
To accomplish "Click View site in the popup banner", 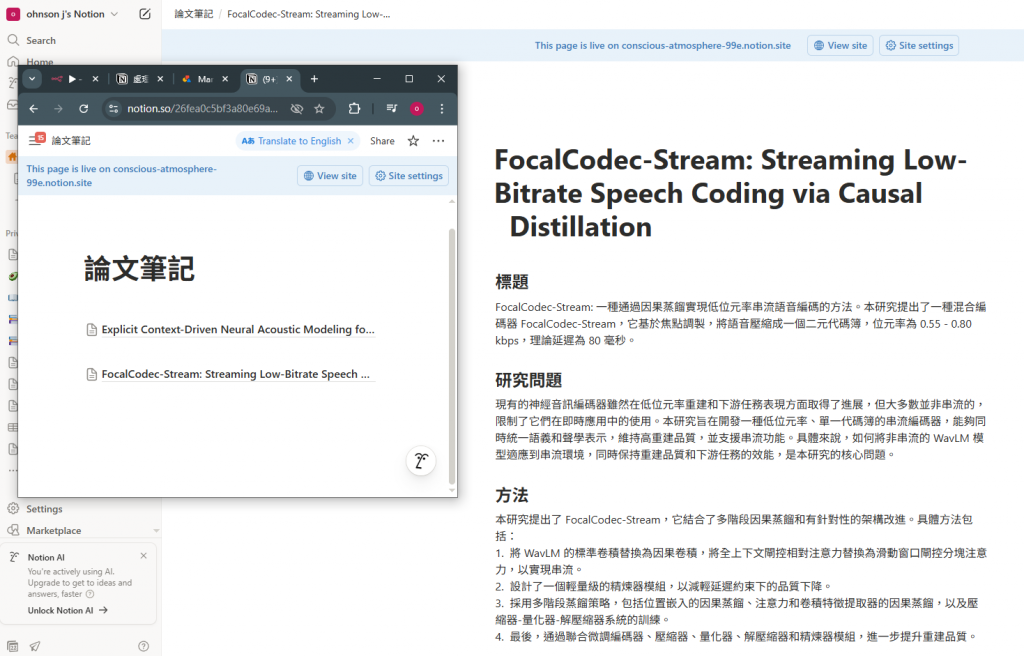I will (x=330, y=176).
